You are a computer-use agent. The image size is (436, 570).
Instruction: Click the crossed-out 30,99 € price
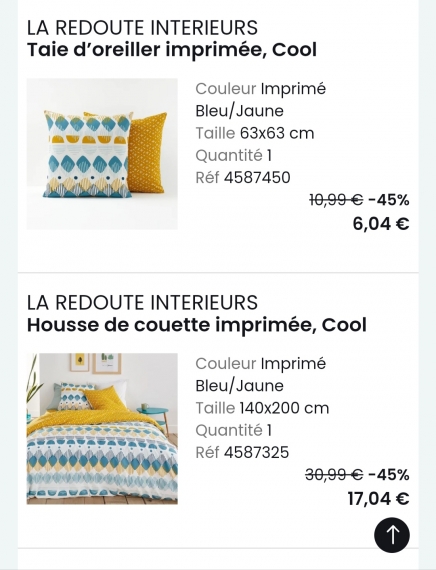pos(334,475)
